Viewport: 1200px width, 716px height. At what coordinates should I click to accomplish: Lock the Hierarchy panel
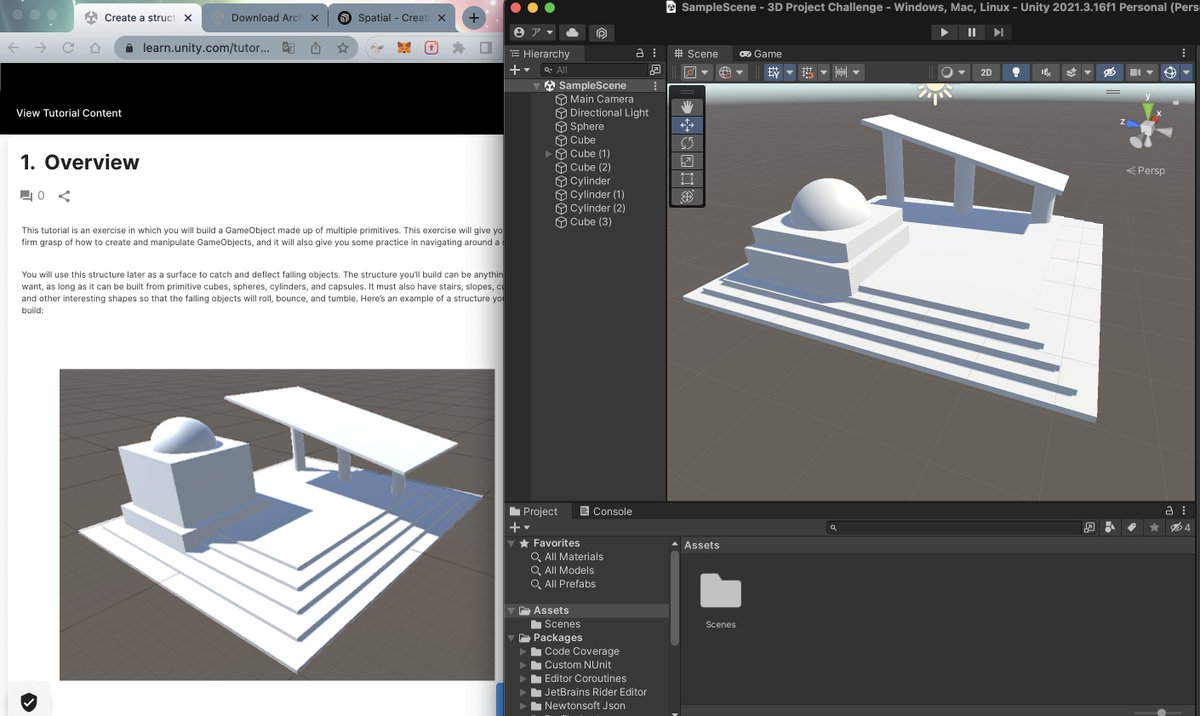640,54
